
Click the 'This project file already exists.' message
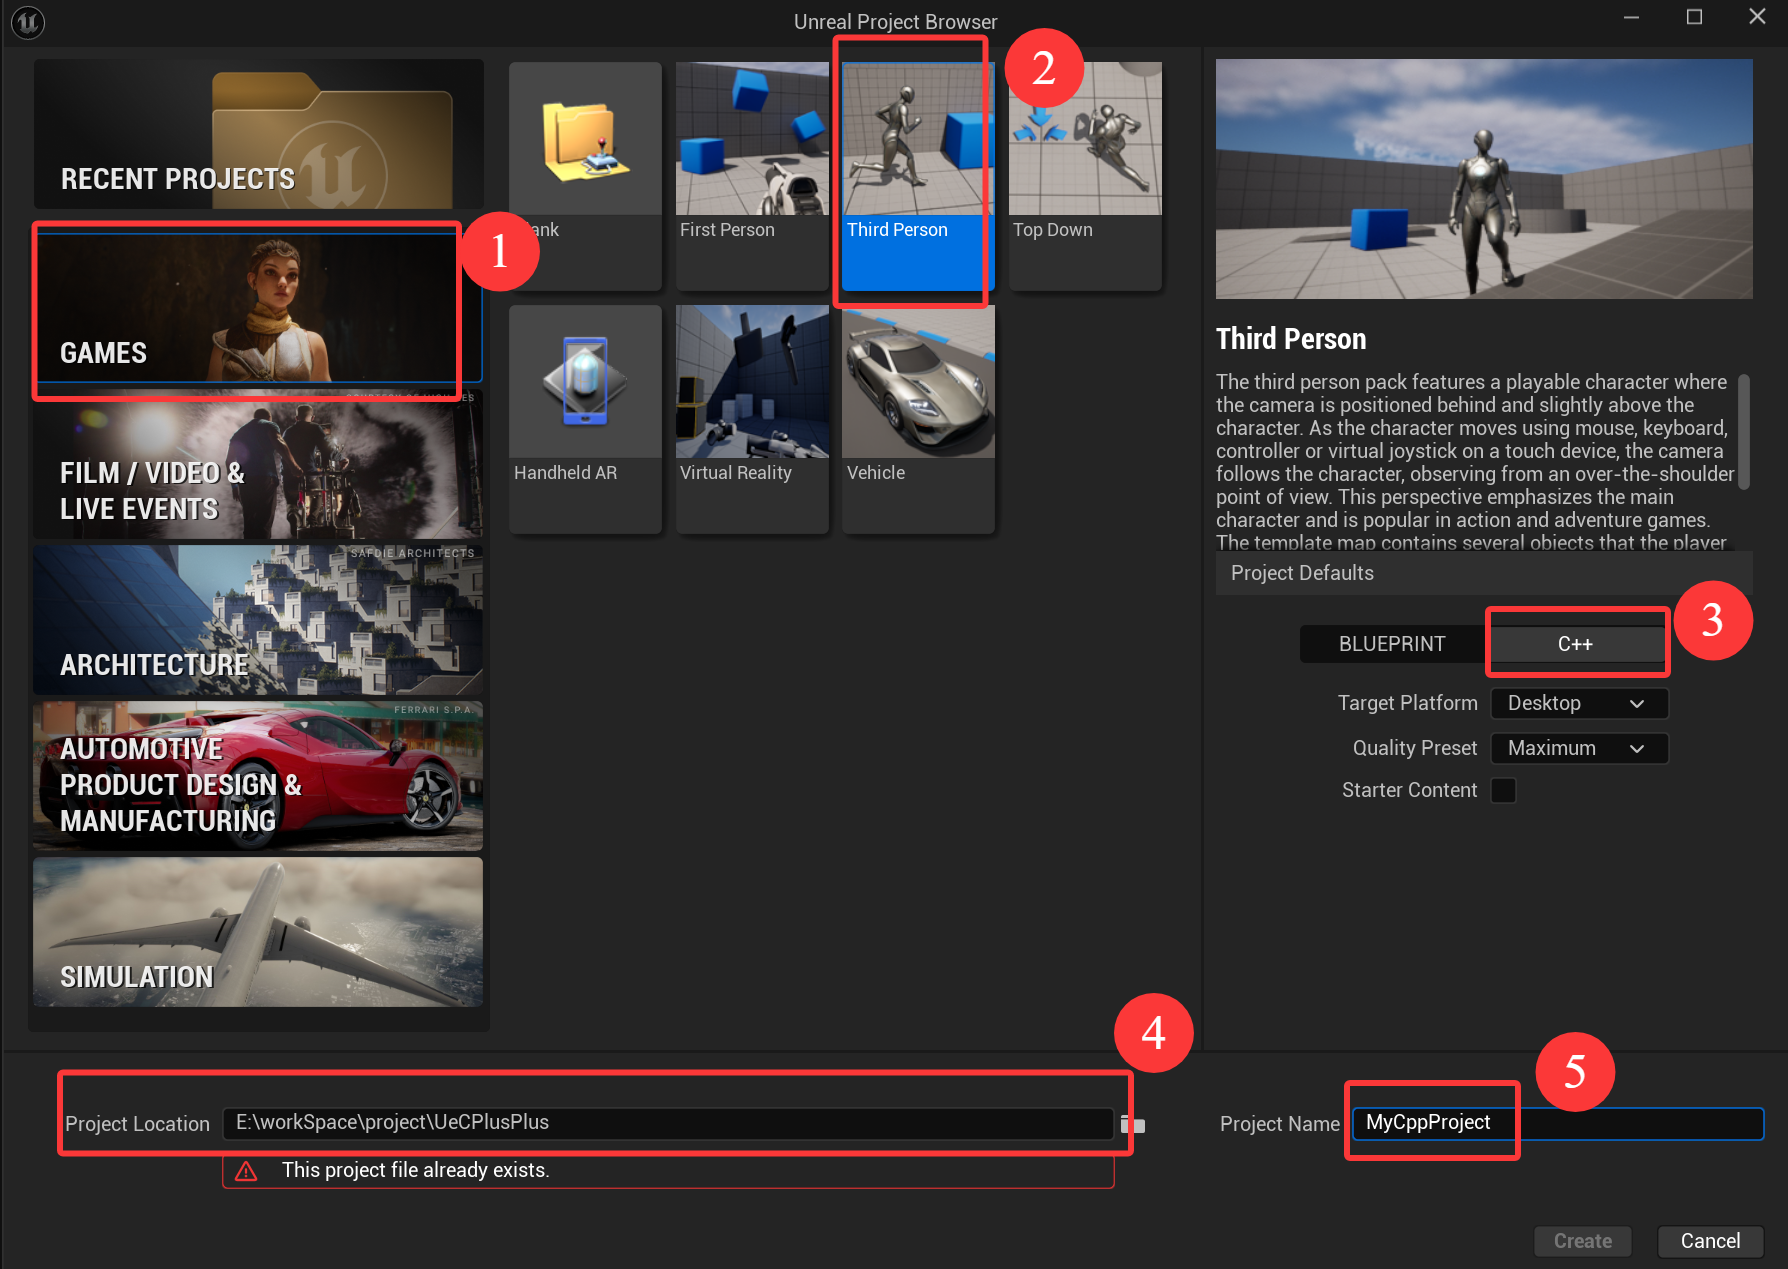(416, 1170)
